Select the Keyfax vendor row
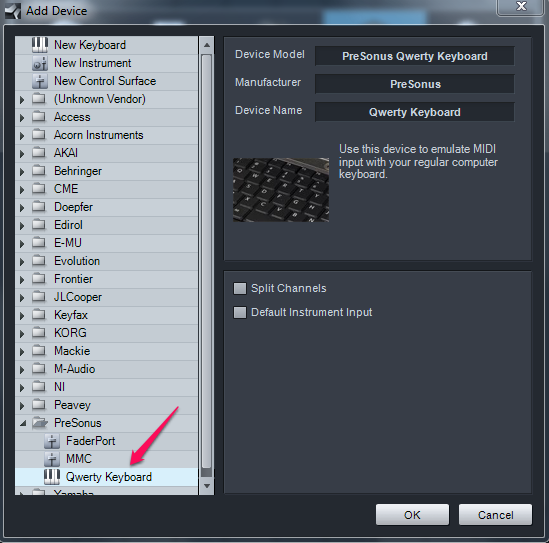 click(x=106, y=315)
